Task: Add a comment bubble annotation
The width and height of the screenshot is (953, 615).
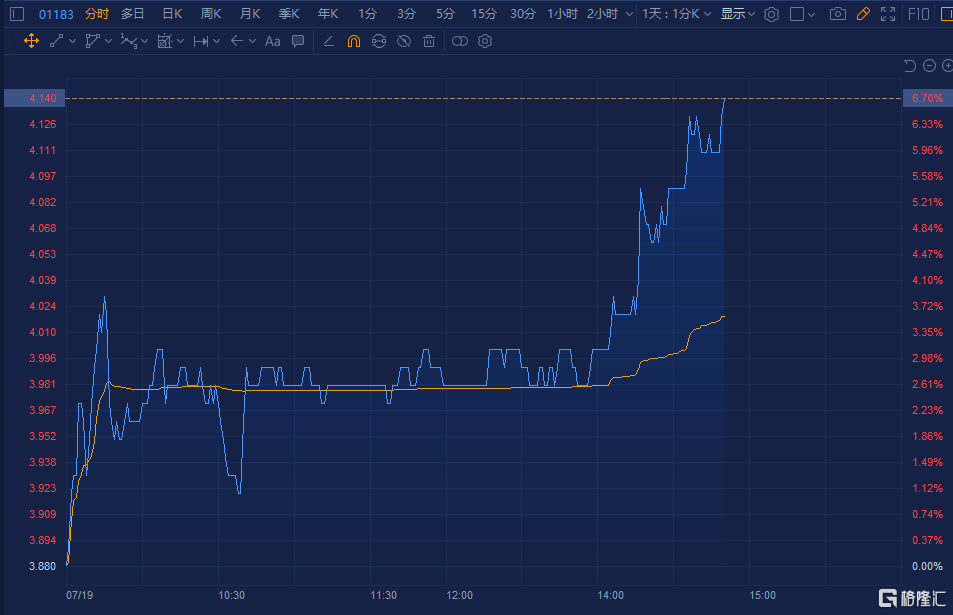Action: coord(298,41)
